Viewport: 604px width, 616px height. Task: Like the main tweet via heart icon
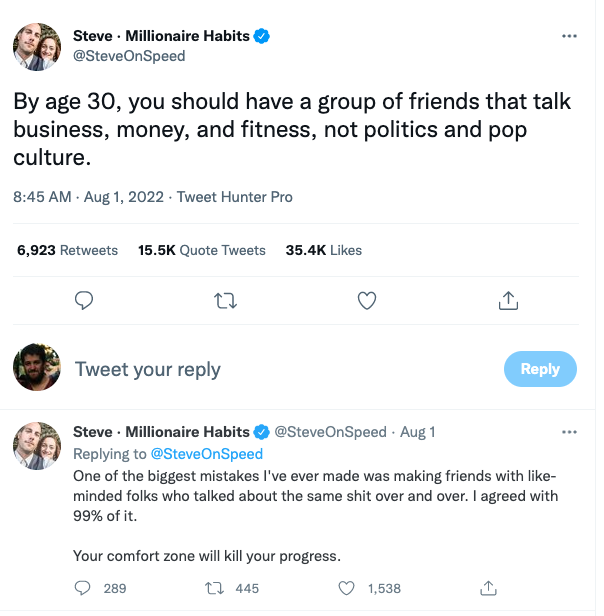pyautogui.click(x=367, y=300)
